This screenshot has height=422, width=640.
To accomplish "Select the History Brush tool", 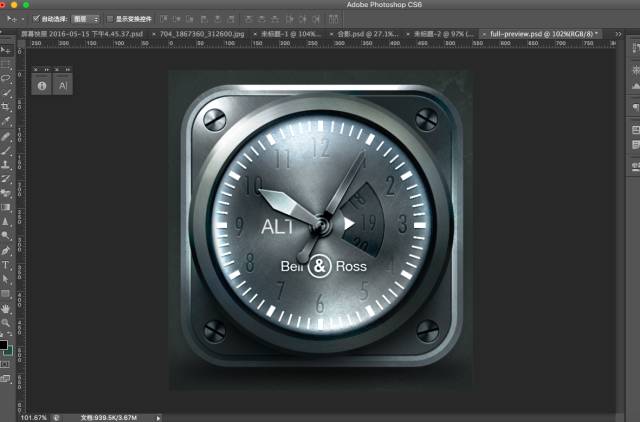I will coord(5,179).
